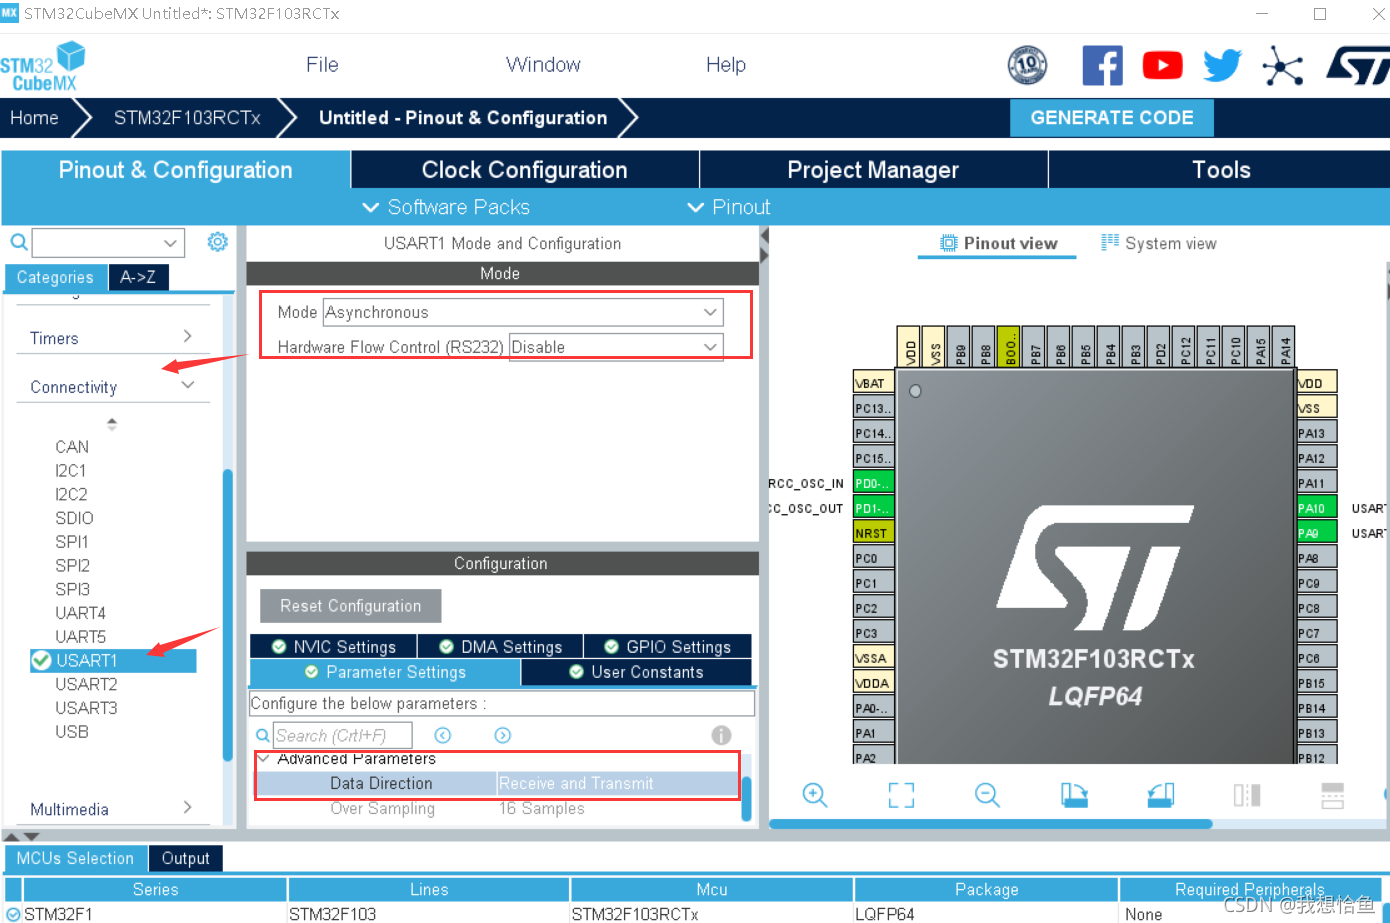Open the Pinout dropdown menu
The width and height of the screenshot is (1390, 923).
pos(729,207)
